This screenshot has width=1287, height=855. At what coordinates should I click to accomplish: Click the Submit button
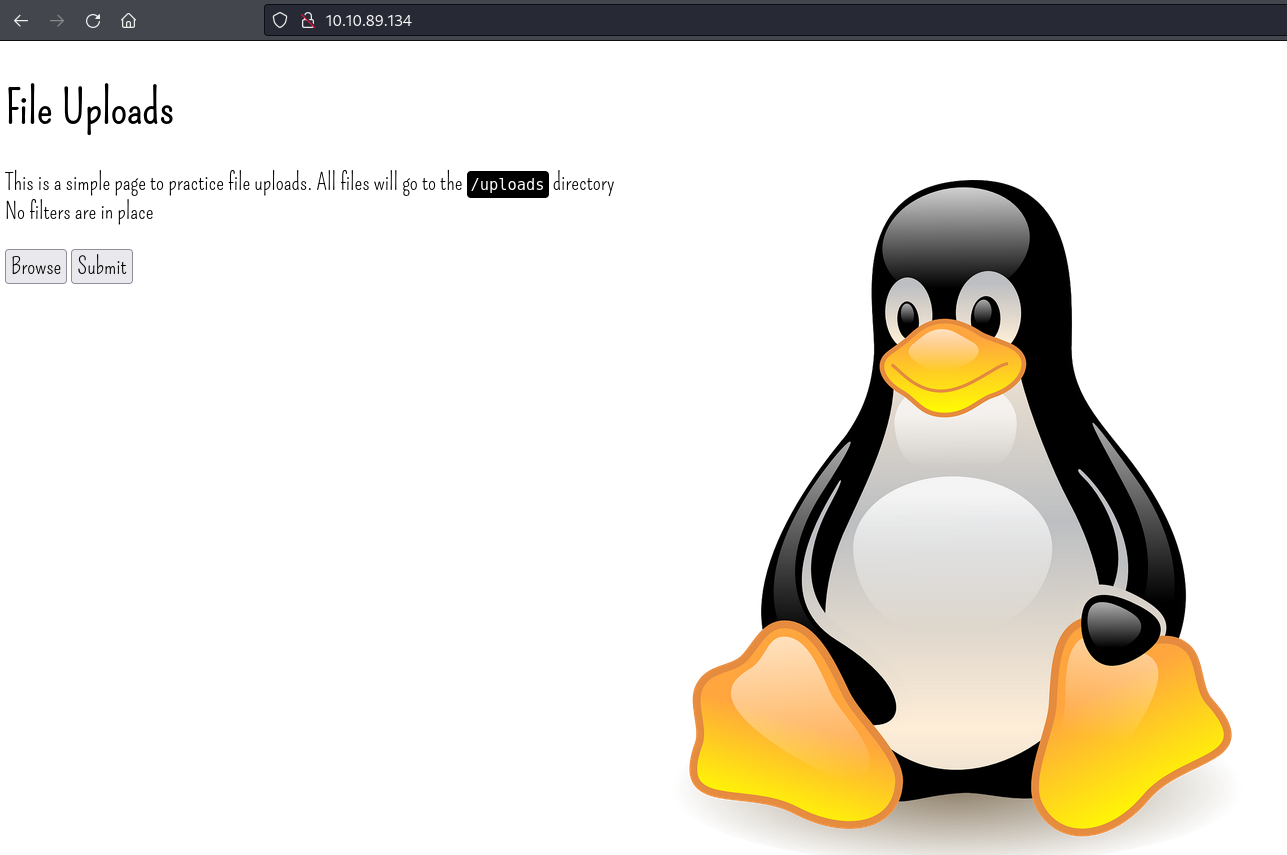pyautogui.click(x=102, y=267)
